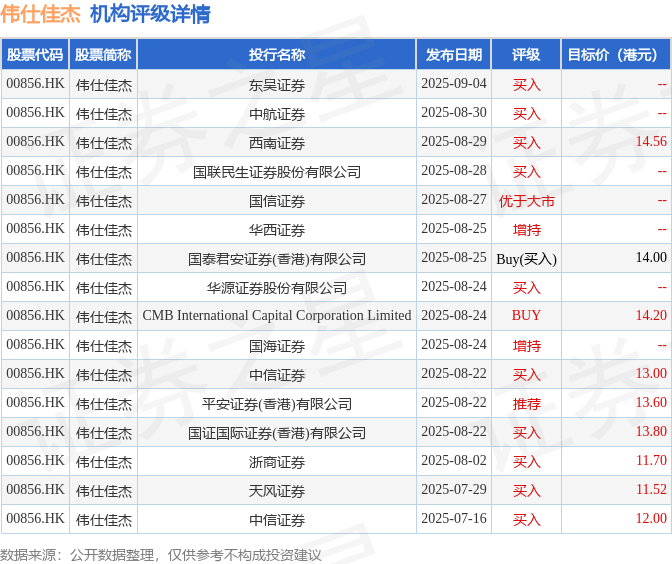Viewport: 672px width, 564px height.
Task: Click 增持 rating in 国海证券 row
Action: 526,346
